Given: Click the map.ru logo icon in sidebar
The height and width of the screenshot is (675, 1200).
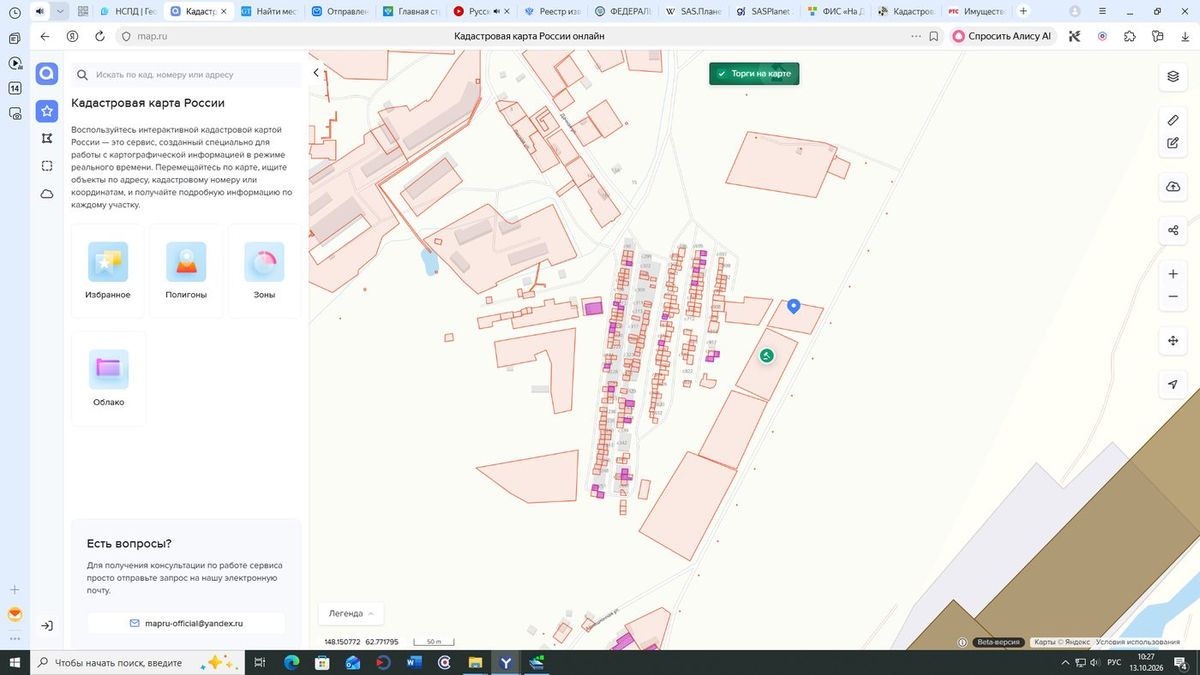Looking at the screenshot, I should tap(47, 75).
